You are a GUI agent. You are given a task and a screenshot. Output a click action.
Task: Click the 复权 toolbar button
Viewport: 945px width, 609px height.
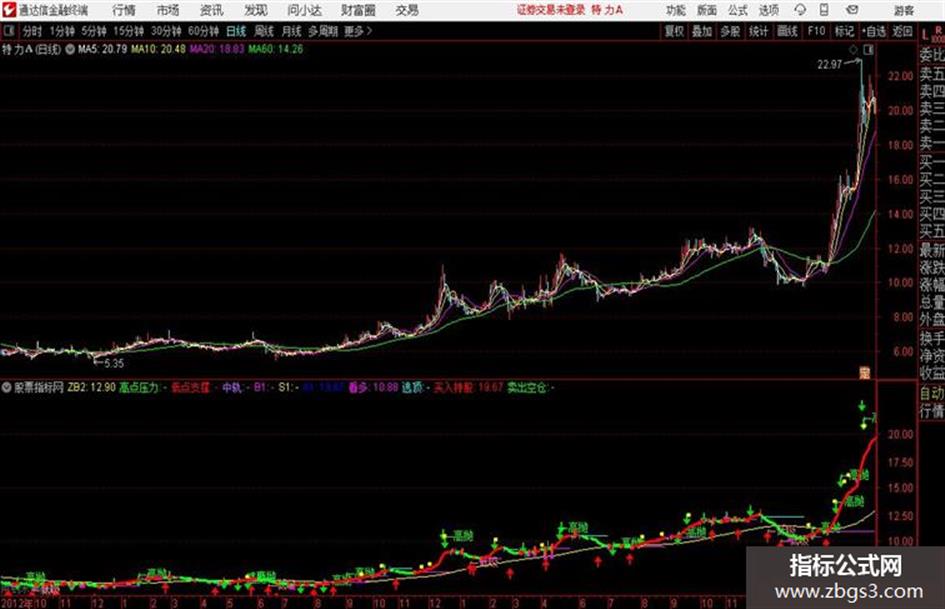[674, 31]
